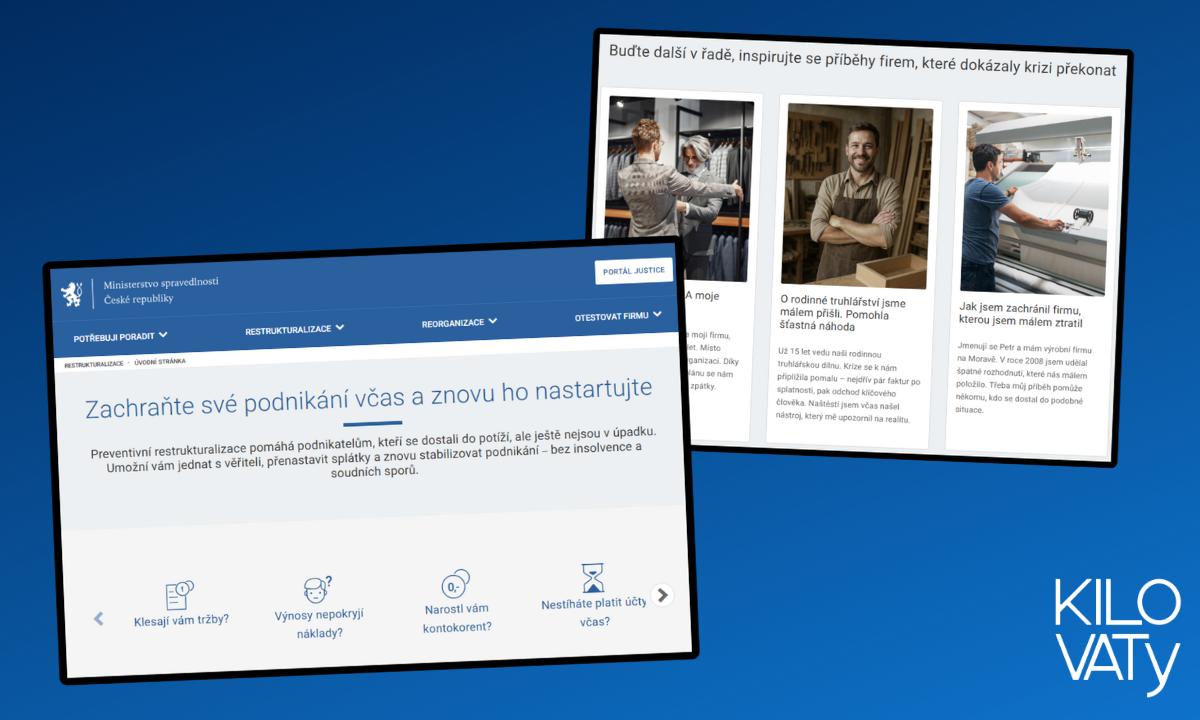Viewport: 1200px width, 720px height.
Task: Open the Klesají vám tržby? link
Action: pos(181,619)
